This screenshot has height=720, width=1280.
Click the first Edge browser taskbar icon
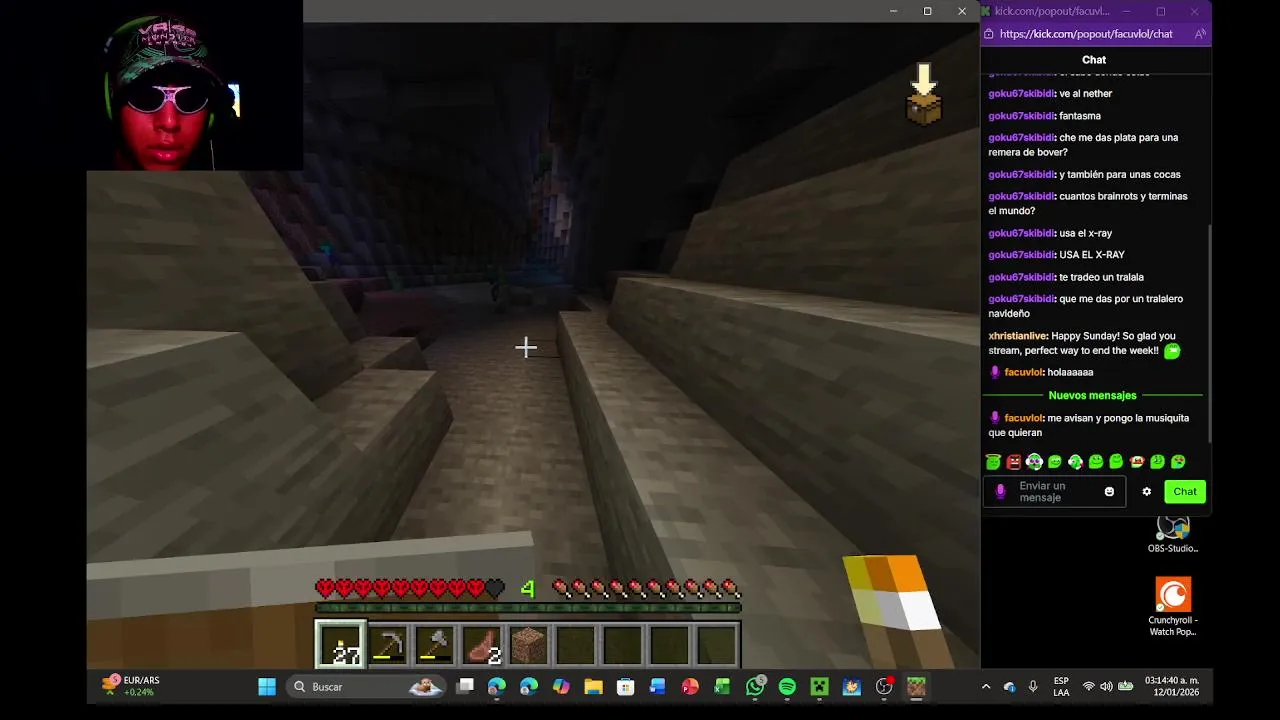click(497, 687)
